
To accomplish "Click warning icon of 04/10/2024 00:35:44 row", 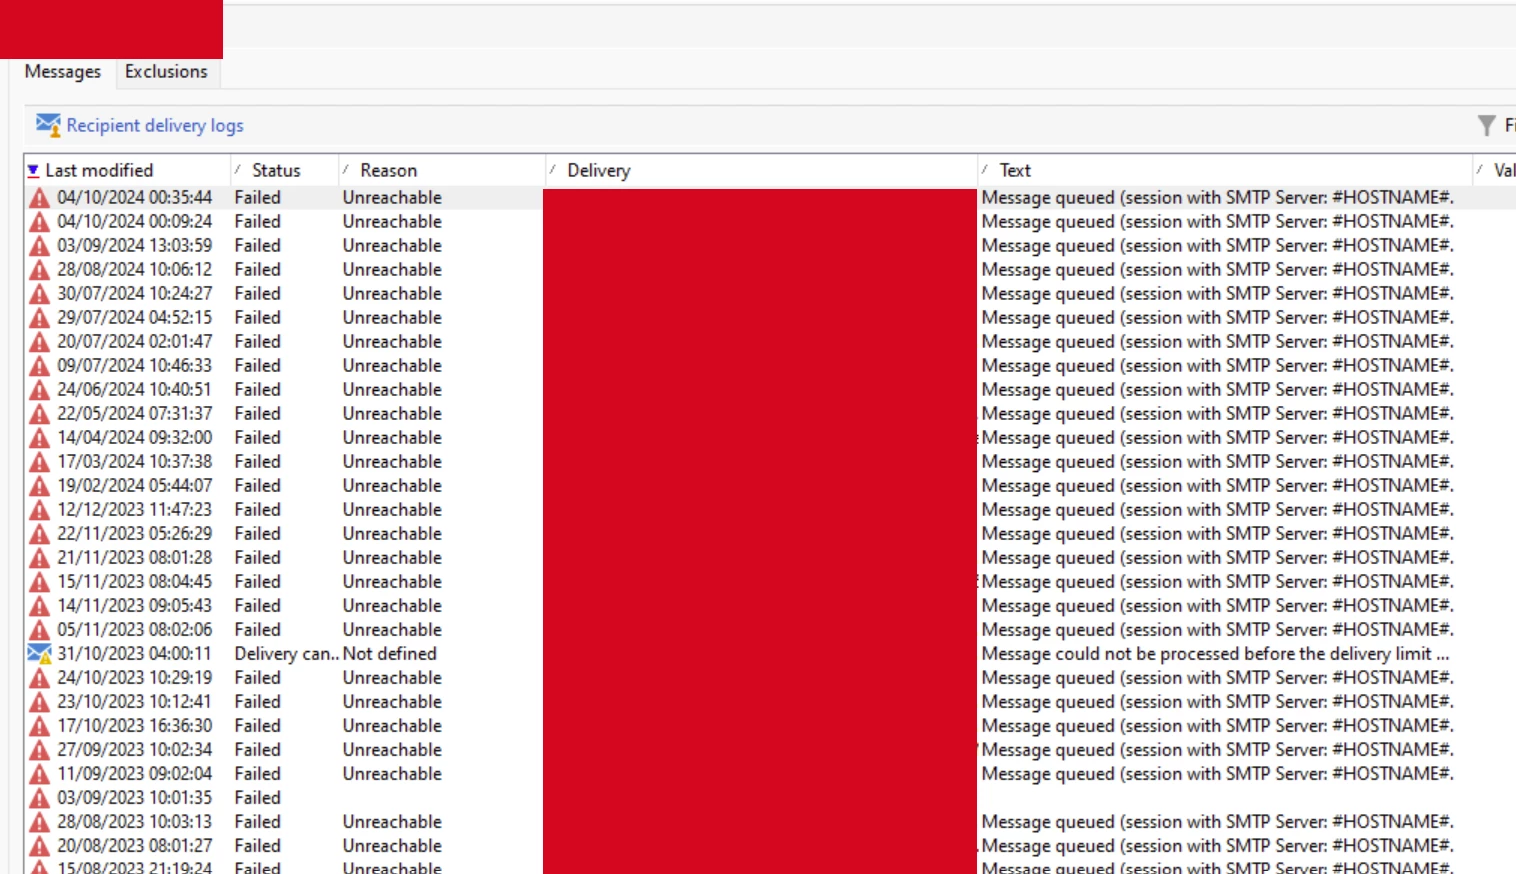I will point(39,198).
